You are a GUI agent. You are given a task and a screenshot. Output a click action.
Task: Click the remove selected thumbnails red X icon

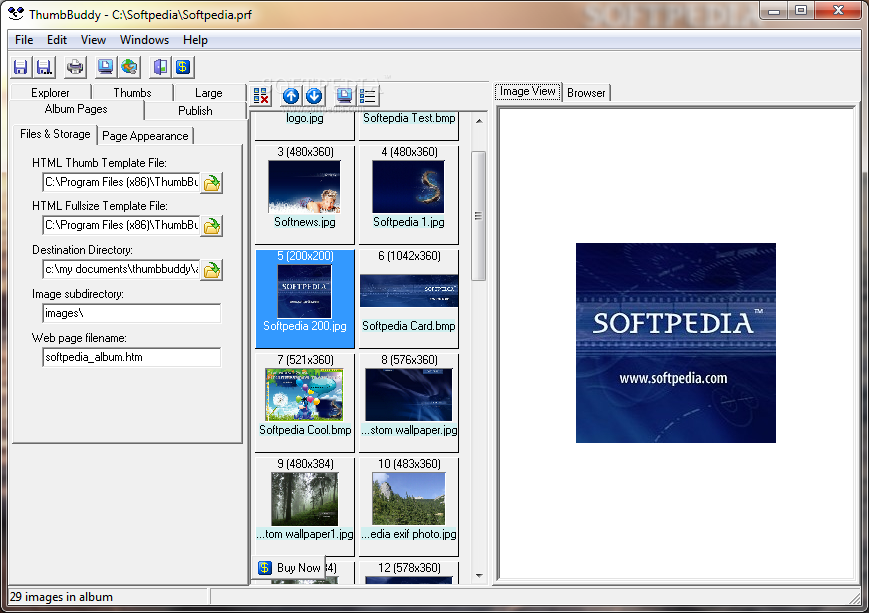click(x=261, y=96)
